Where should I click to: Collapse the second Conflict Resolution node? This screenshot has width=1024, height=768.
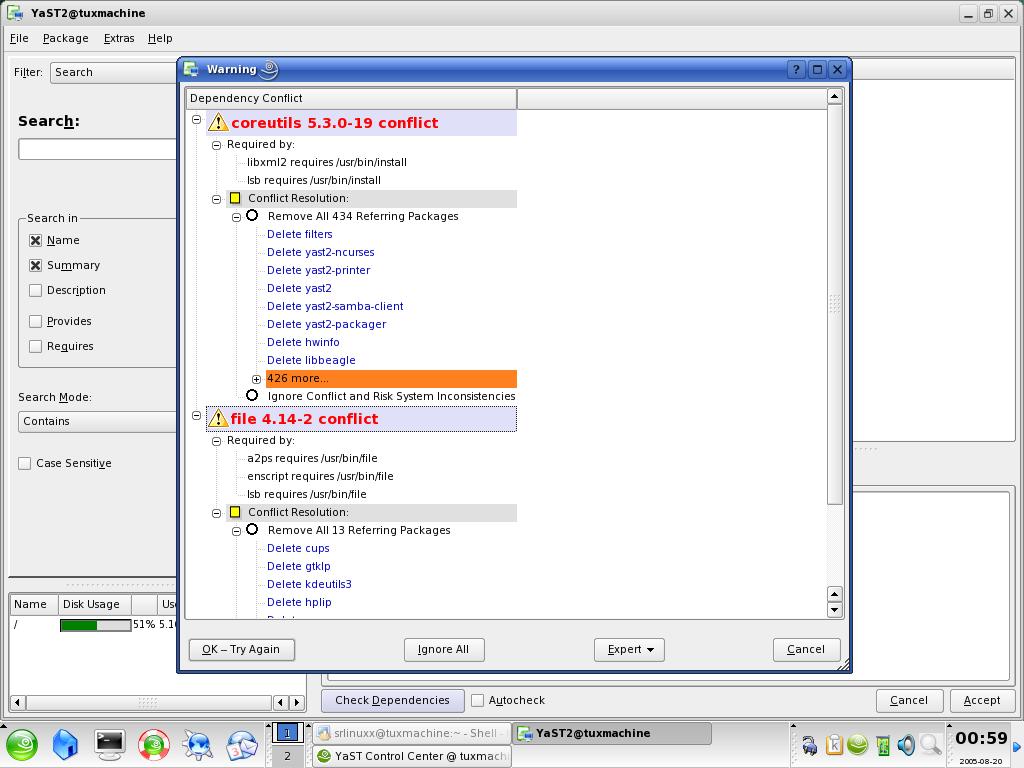216,513
